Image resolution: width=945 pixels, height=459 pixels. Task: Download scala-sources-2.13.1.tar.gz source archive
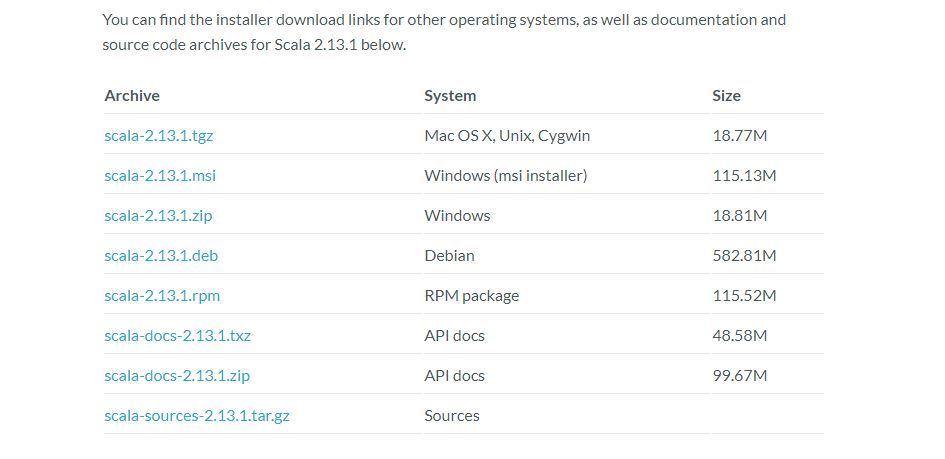click(197, 415)
